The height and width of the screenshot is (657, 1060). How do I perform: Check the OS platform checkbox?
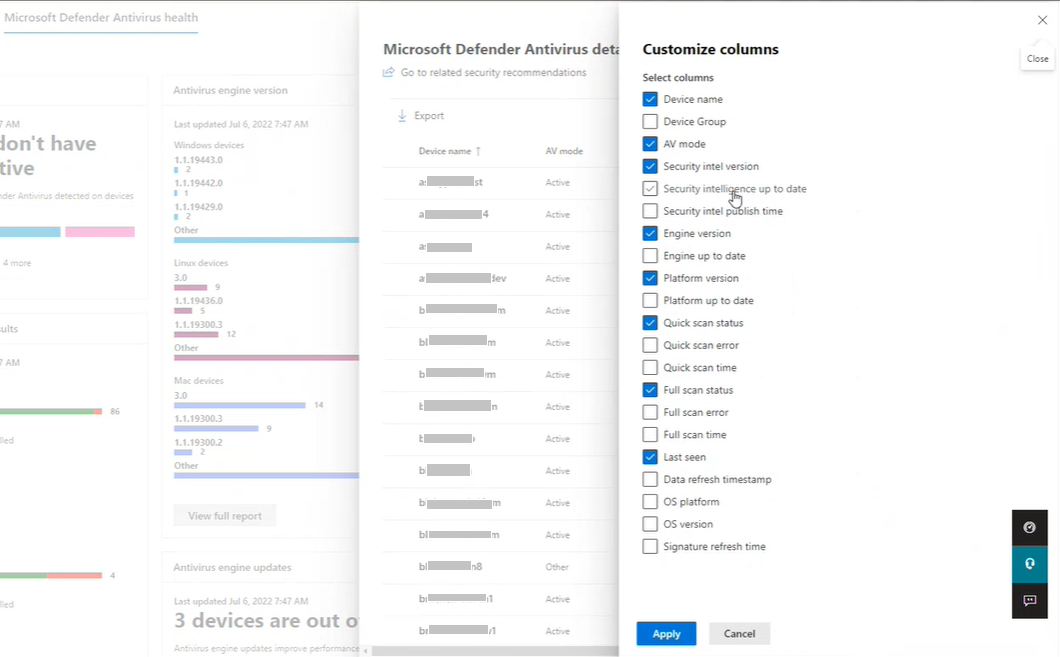pyautogui.click(x=650, y=502)
